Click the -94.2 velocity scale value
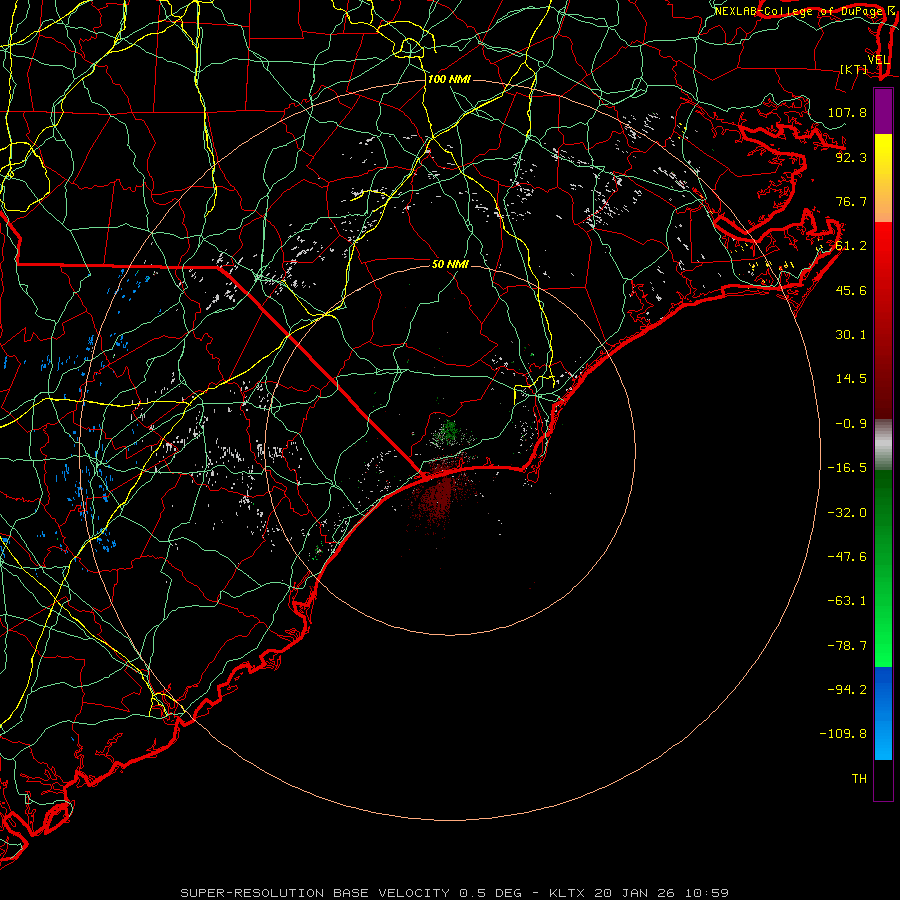This screenshot has height=900, width=900. [x=847, y=690]
